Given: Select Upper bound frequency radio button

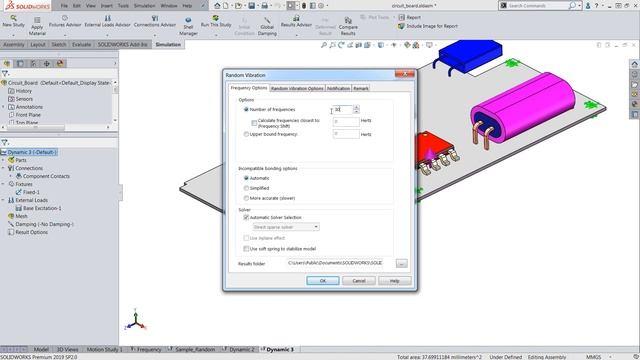Looking at the screenshot, I should pos(246,134).
